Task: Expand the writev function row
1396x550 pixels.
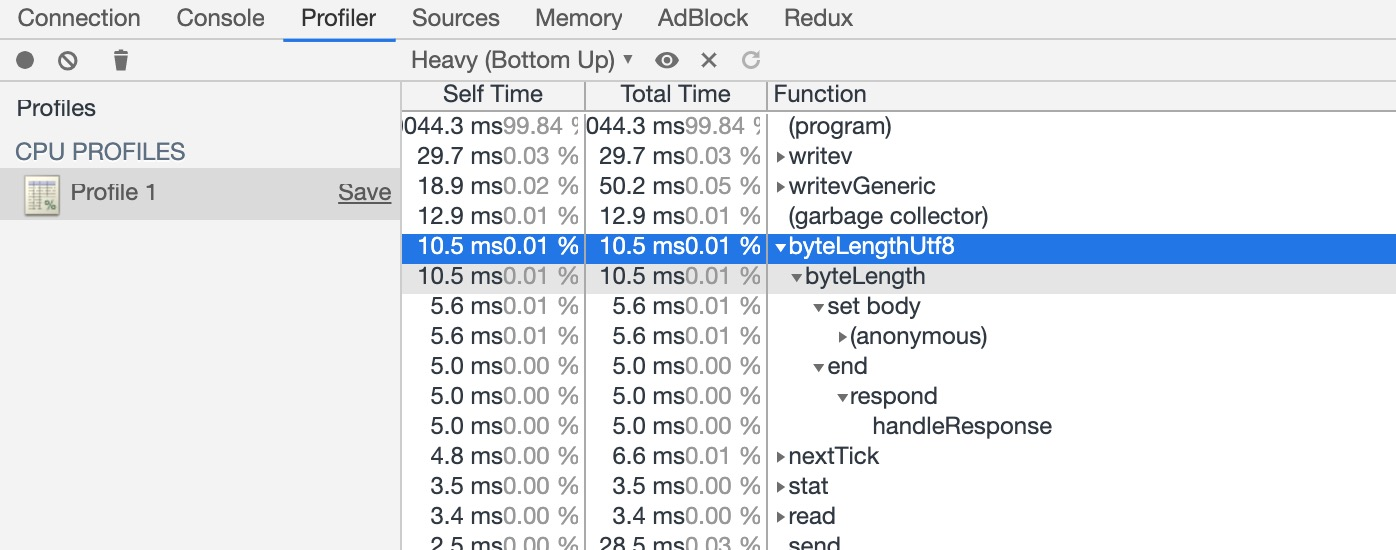Action: [x=781, y=157]
